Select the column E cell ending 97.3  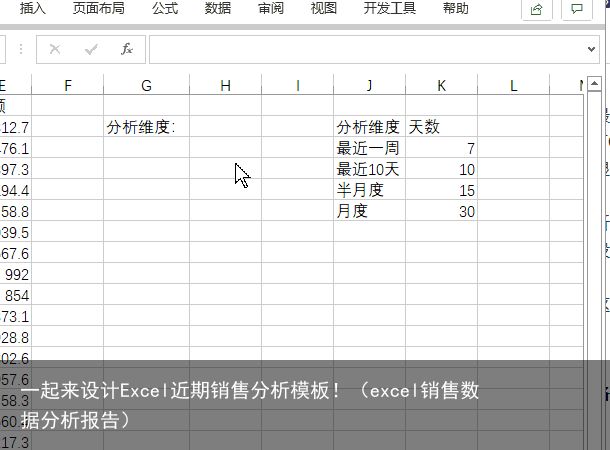[16, 169]
